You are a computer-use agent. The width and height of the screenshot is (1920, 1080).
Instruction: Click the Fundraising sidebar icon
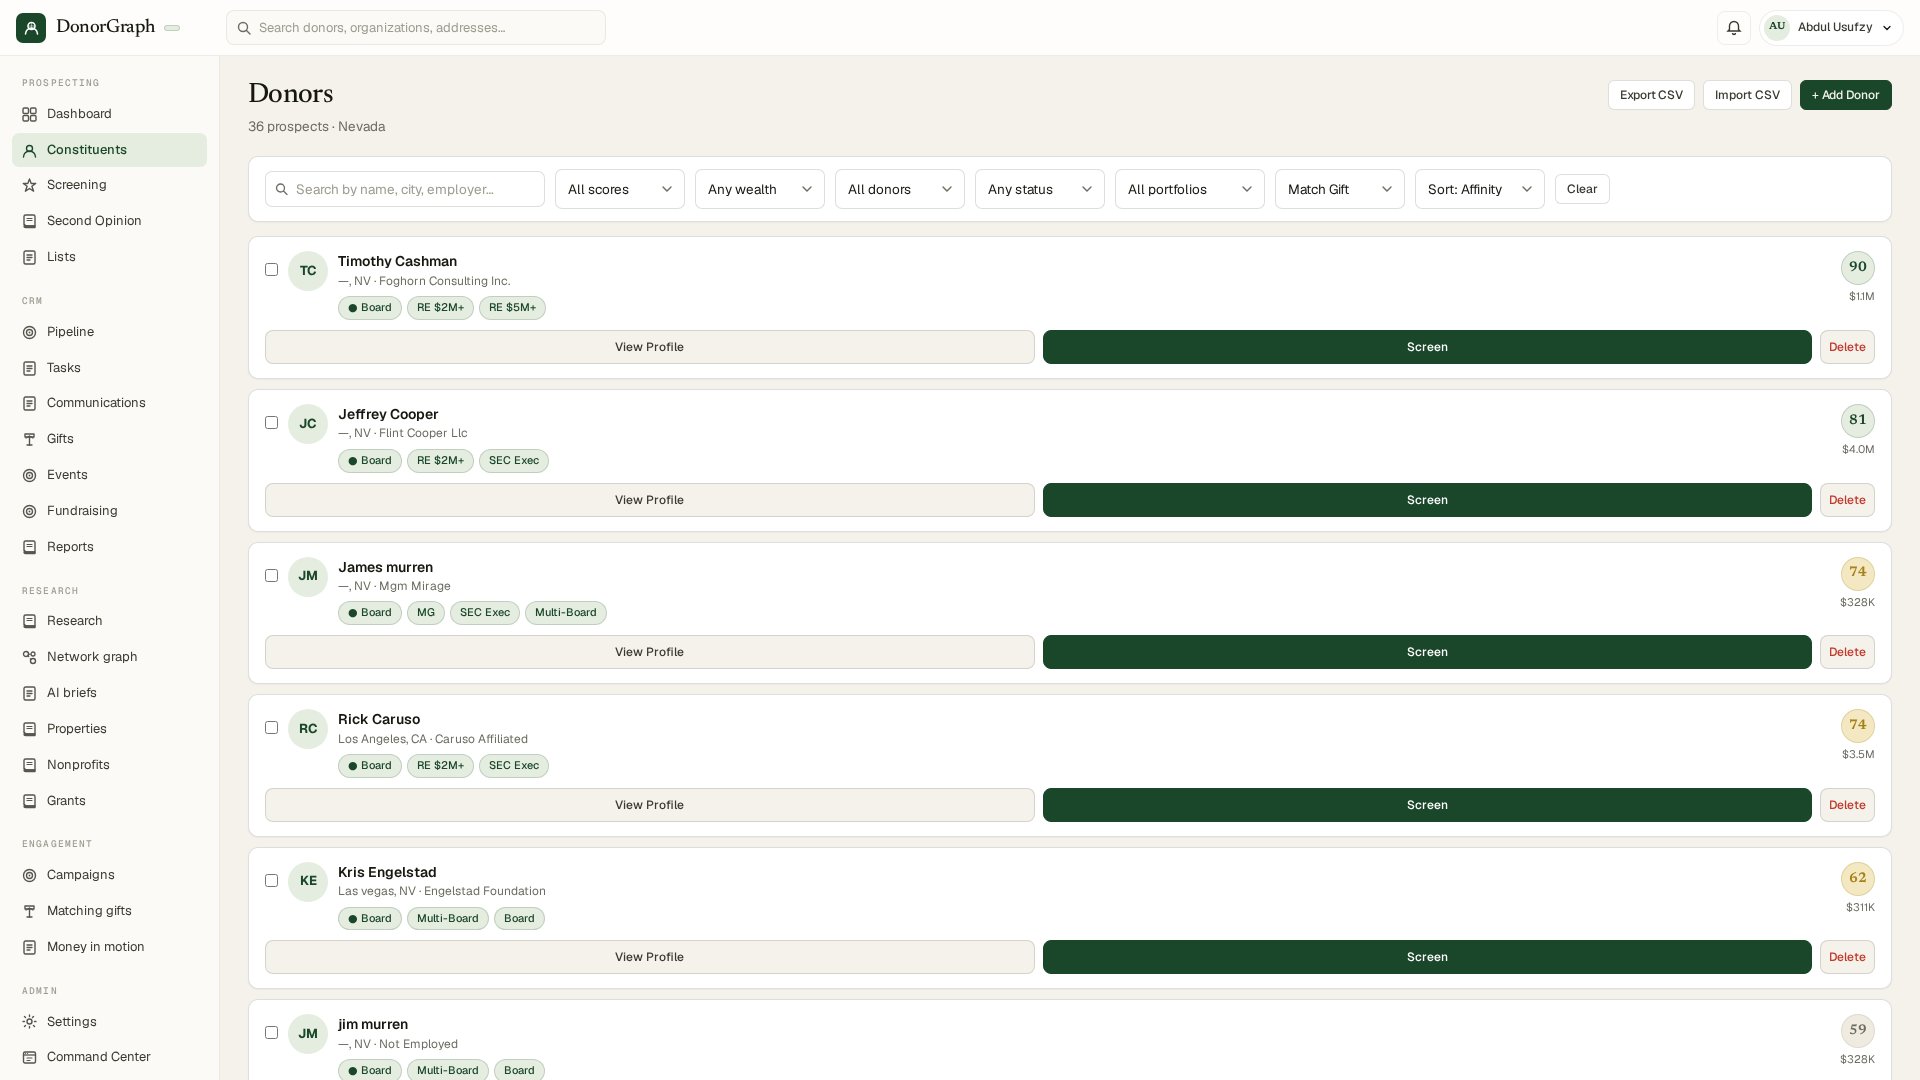30,511
